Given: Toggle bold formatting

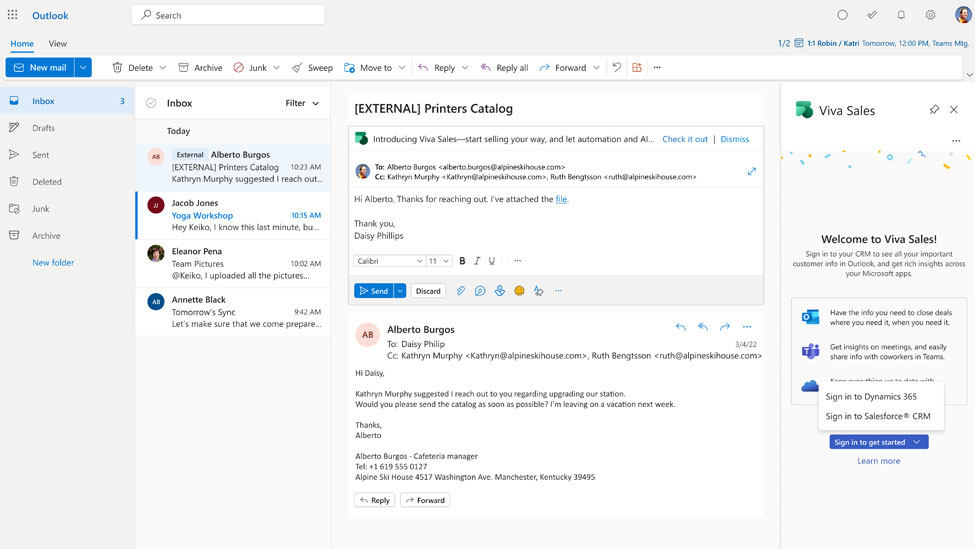Looking at the screenshot, I should click(462, 261).
